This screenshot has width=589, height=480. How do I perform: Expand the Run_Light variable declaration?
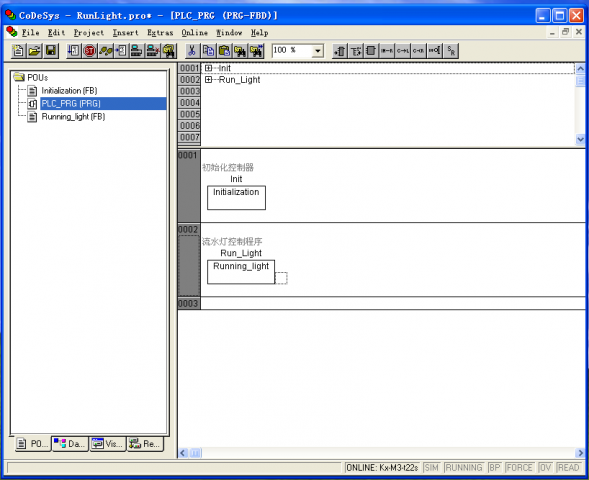(208, 80)
